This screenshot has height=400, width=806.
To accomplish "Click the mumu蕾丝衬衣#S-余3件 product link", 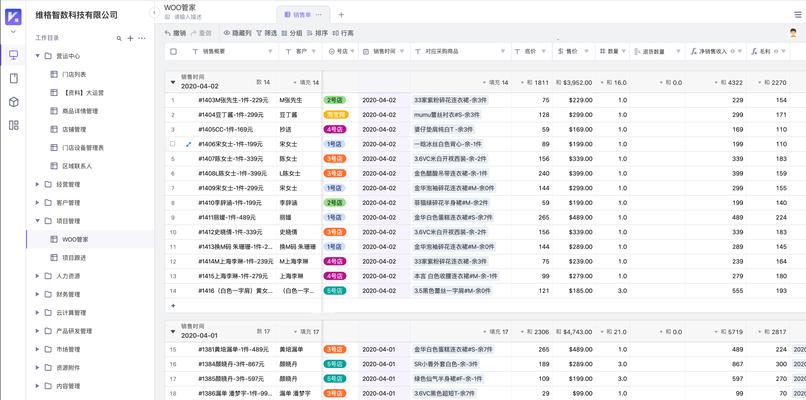I will click(x=447, y=115).
